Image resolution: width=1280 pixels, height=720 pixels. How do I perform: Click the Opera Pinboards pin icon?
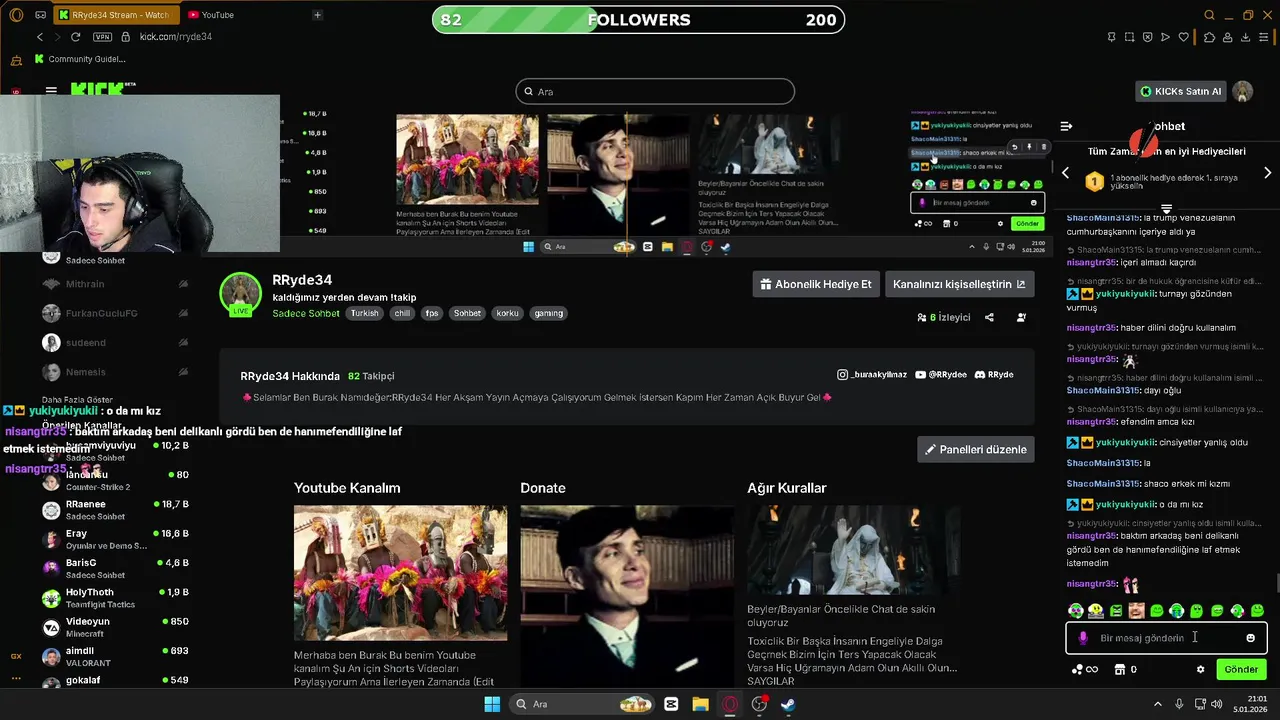click(x=1112, y=37)
